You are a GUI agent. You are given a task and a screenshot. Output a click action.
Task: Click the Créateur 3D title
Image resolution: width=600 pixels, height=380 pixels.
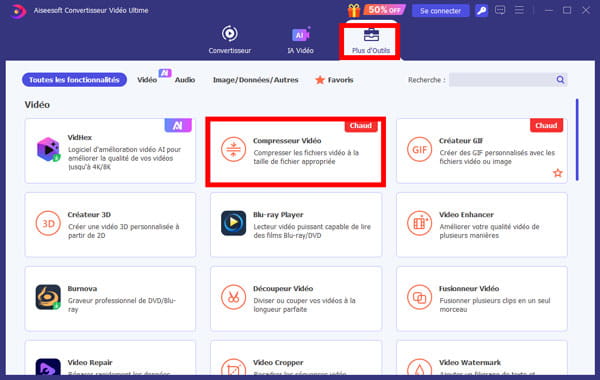(89, 215)
